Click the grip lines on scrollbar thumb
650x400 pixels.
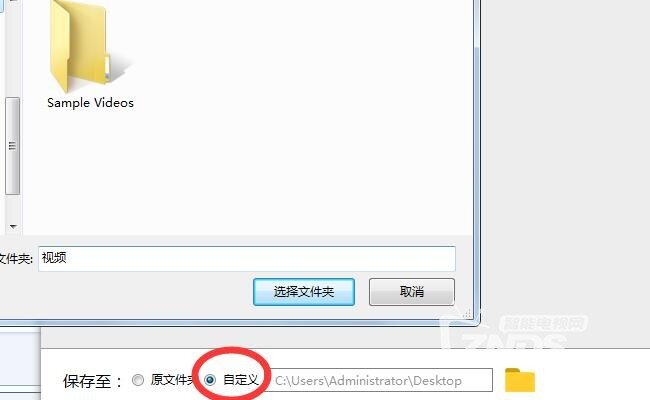tap(12, 146)
